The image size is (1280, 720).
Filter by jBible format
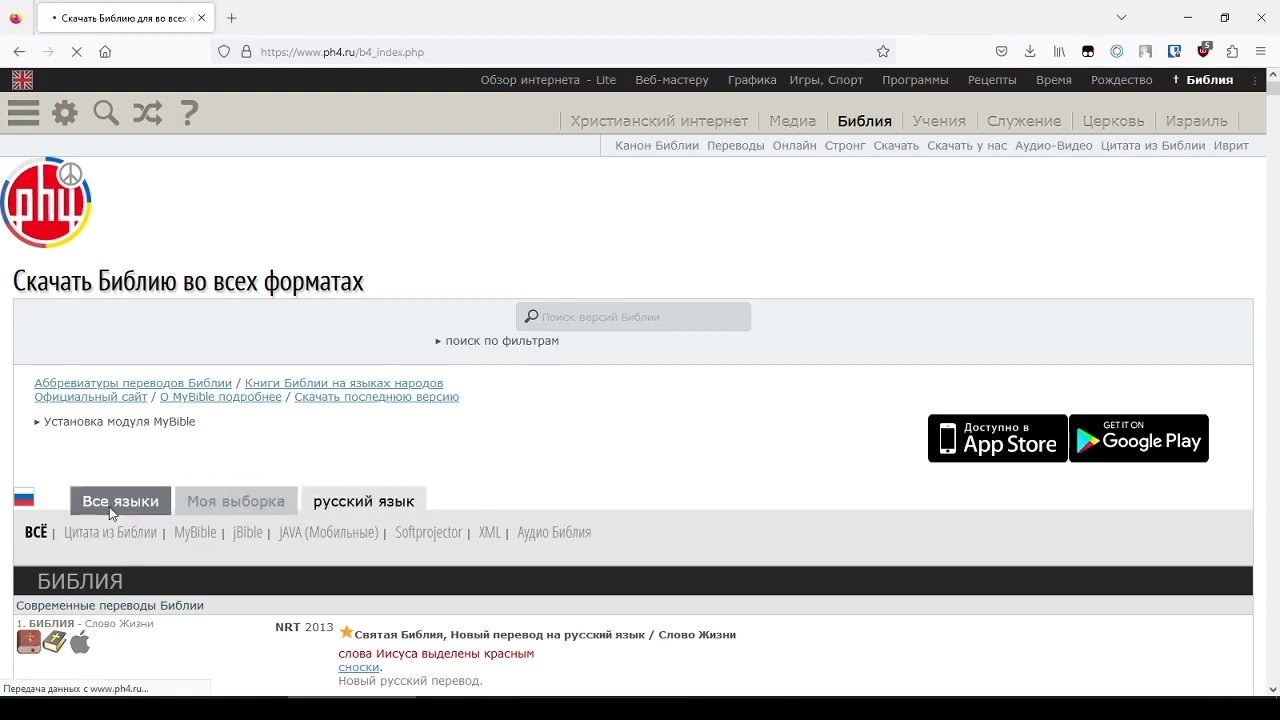tap(247, 532)
